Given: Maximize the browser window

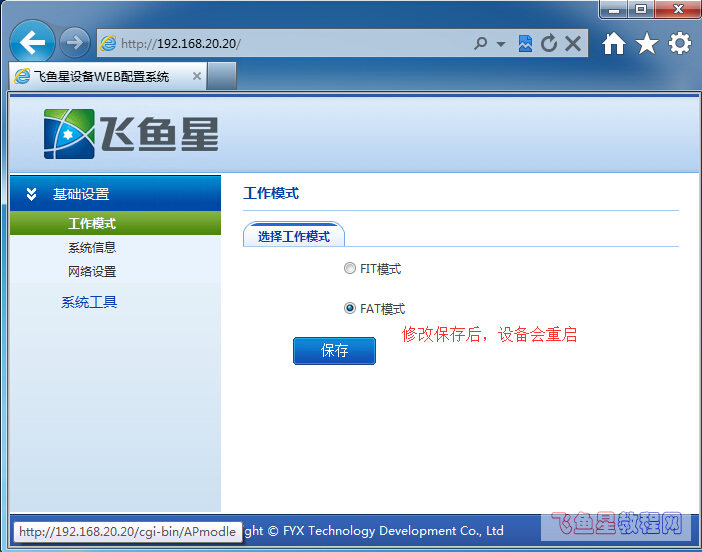Looking at the screenshot, I should (x=641, y=9).
